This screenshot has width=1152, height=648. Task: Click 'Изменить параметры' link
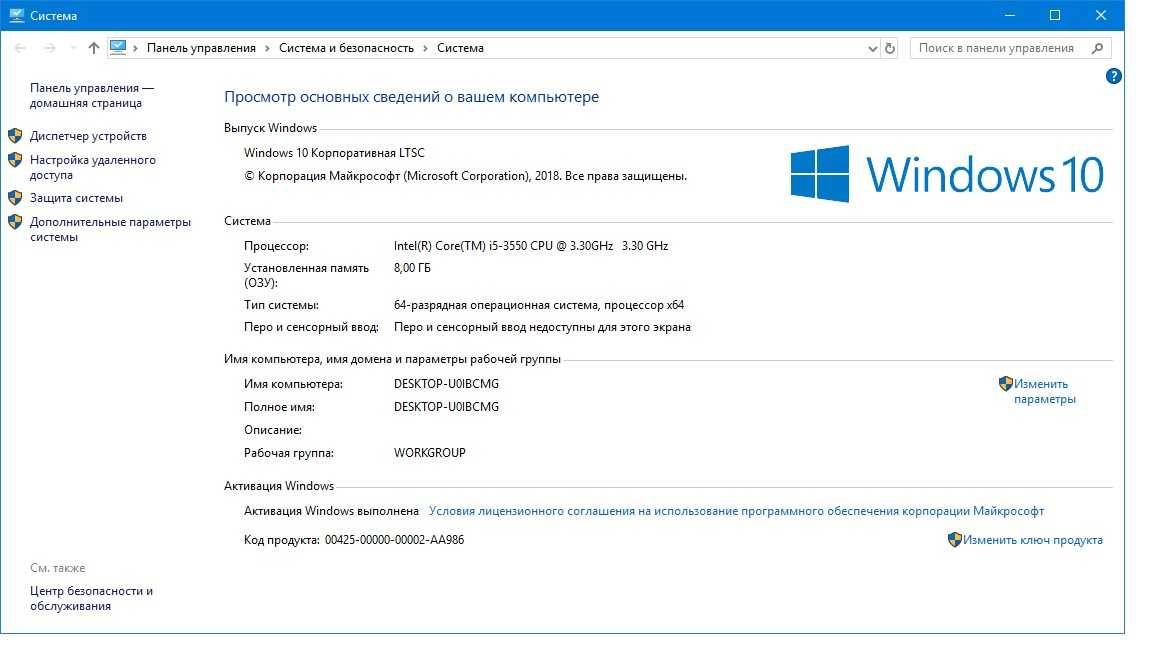coord(1044,392)
